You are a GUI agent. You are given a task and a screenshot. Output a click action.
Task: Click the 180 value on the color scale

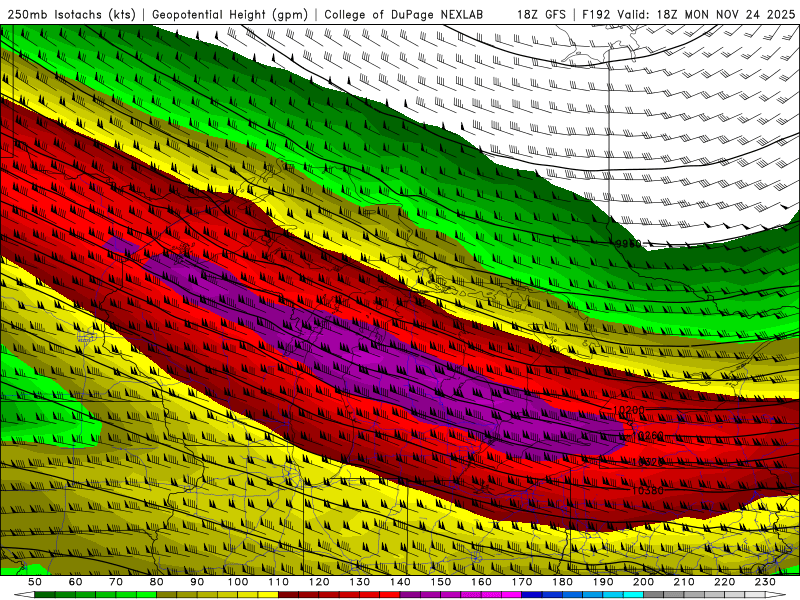(x=562, y=582)
